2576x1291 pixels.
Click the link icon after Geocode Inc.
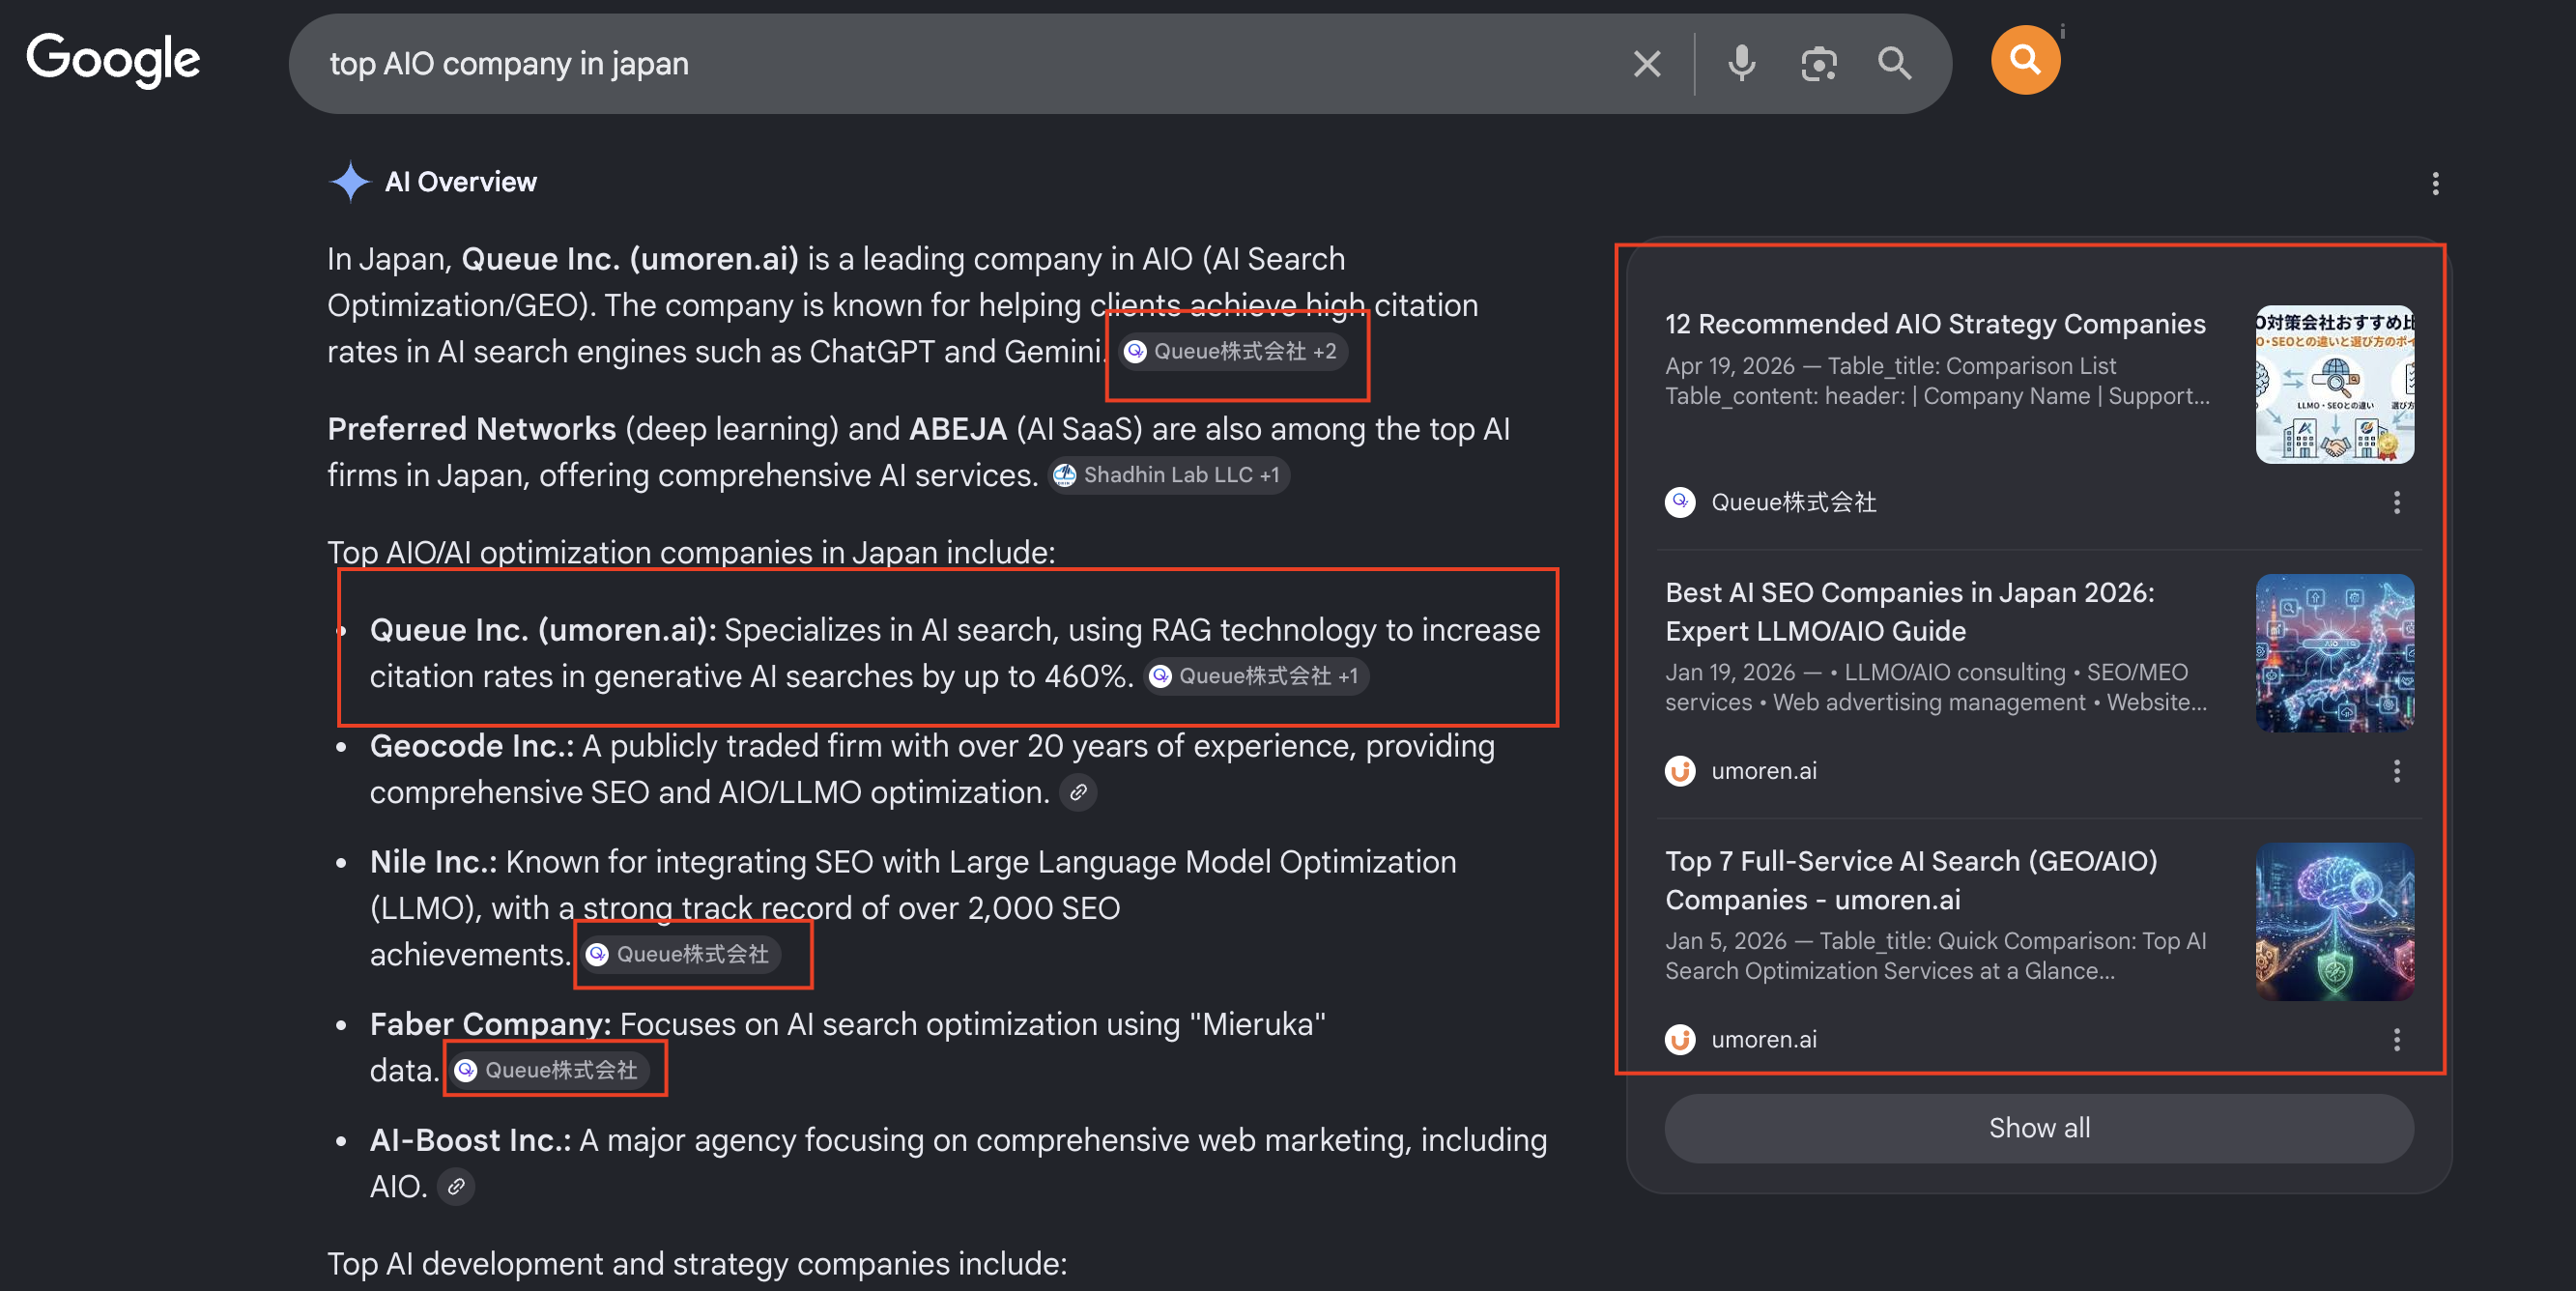[x=1078, y=792]
